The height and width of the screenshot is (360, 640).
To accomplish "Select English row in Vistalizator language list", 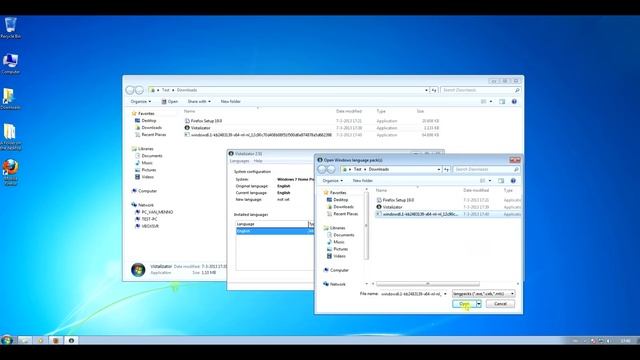I will pyautogui.click(x=275, y=231).
